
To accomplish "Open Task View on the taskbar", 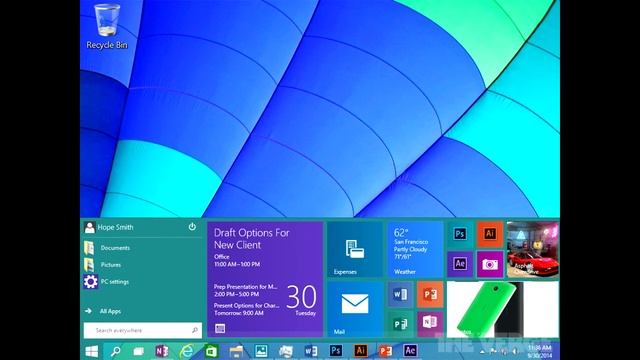I will (x=139, y=351).
